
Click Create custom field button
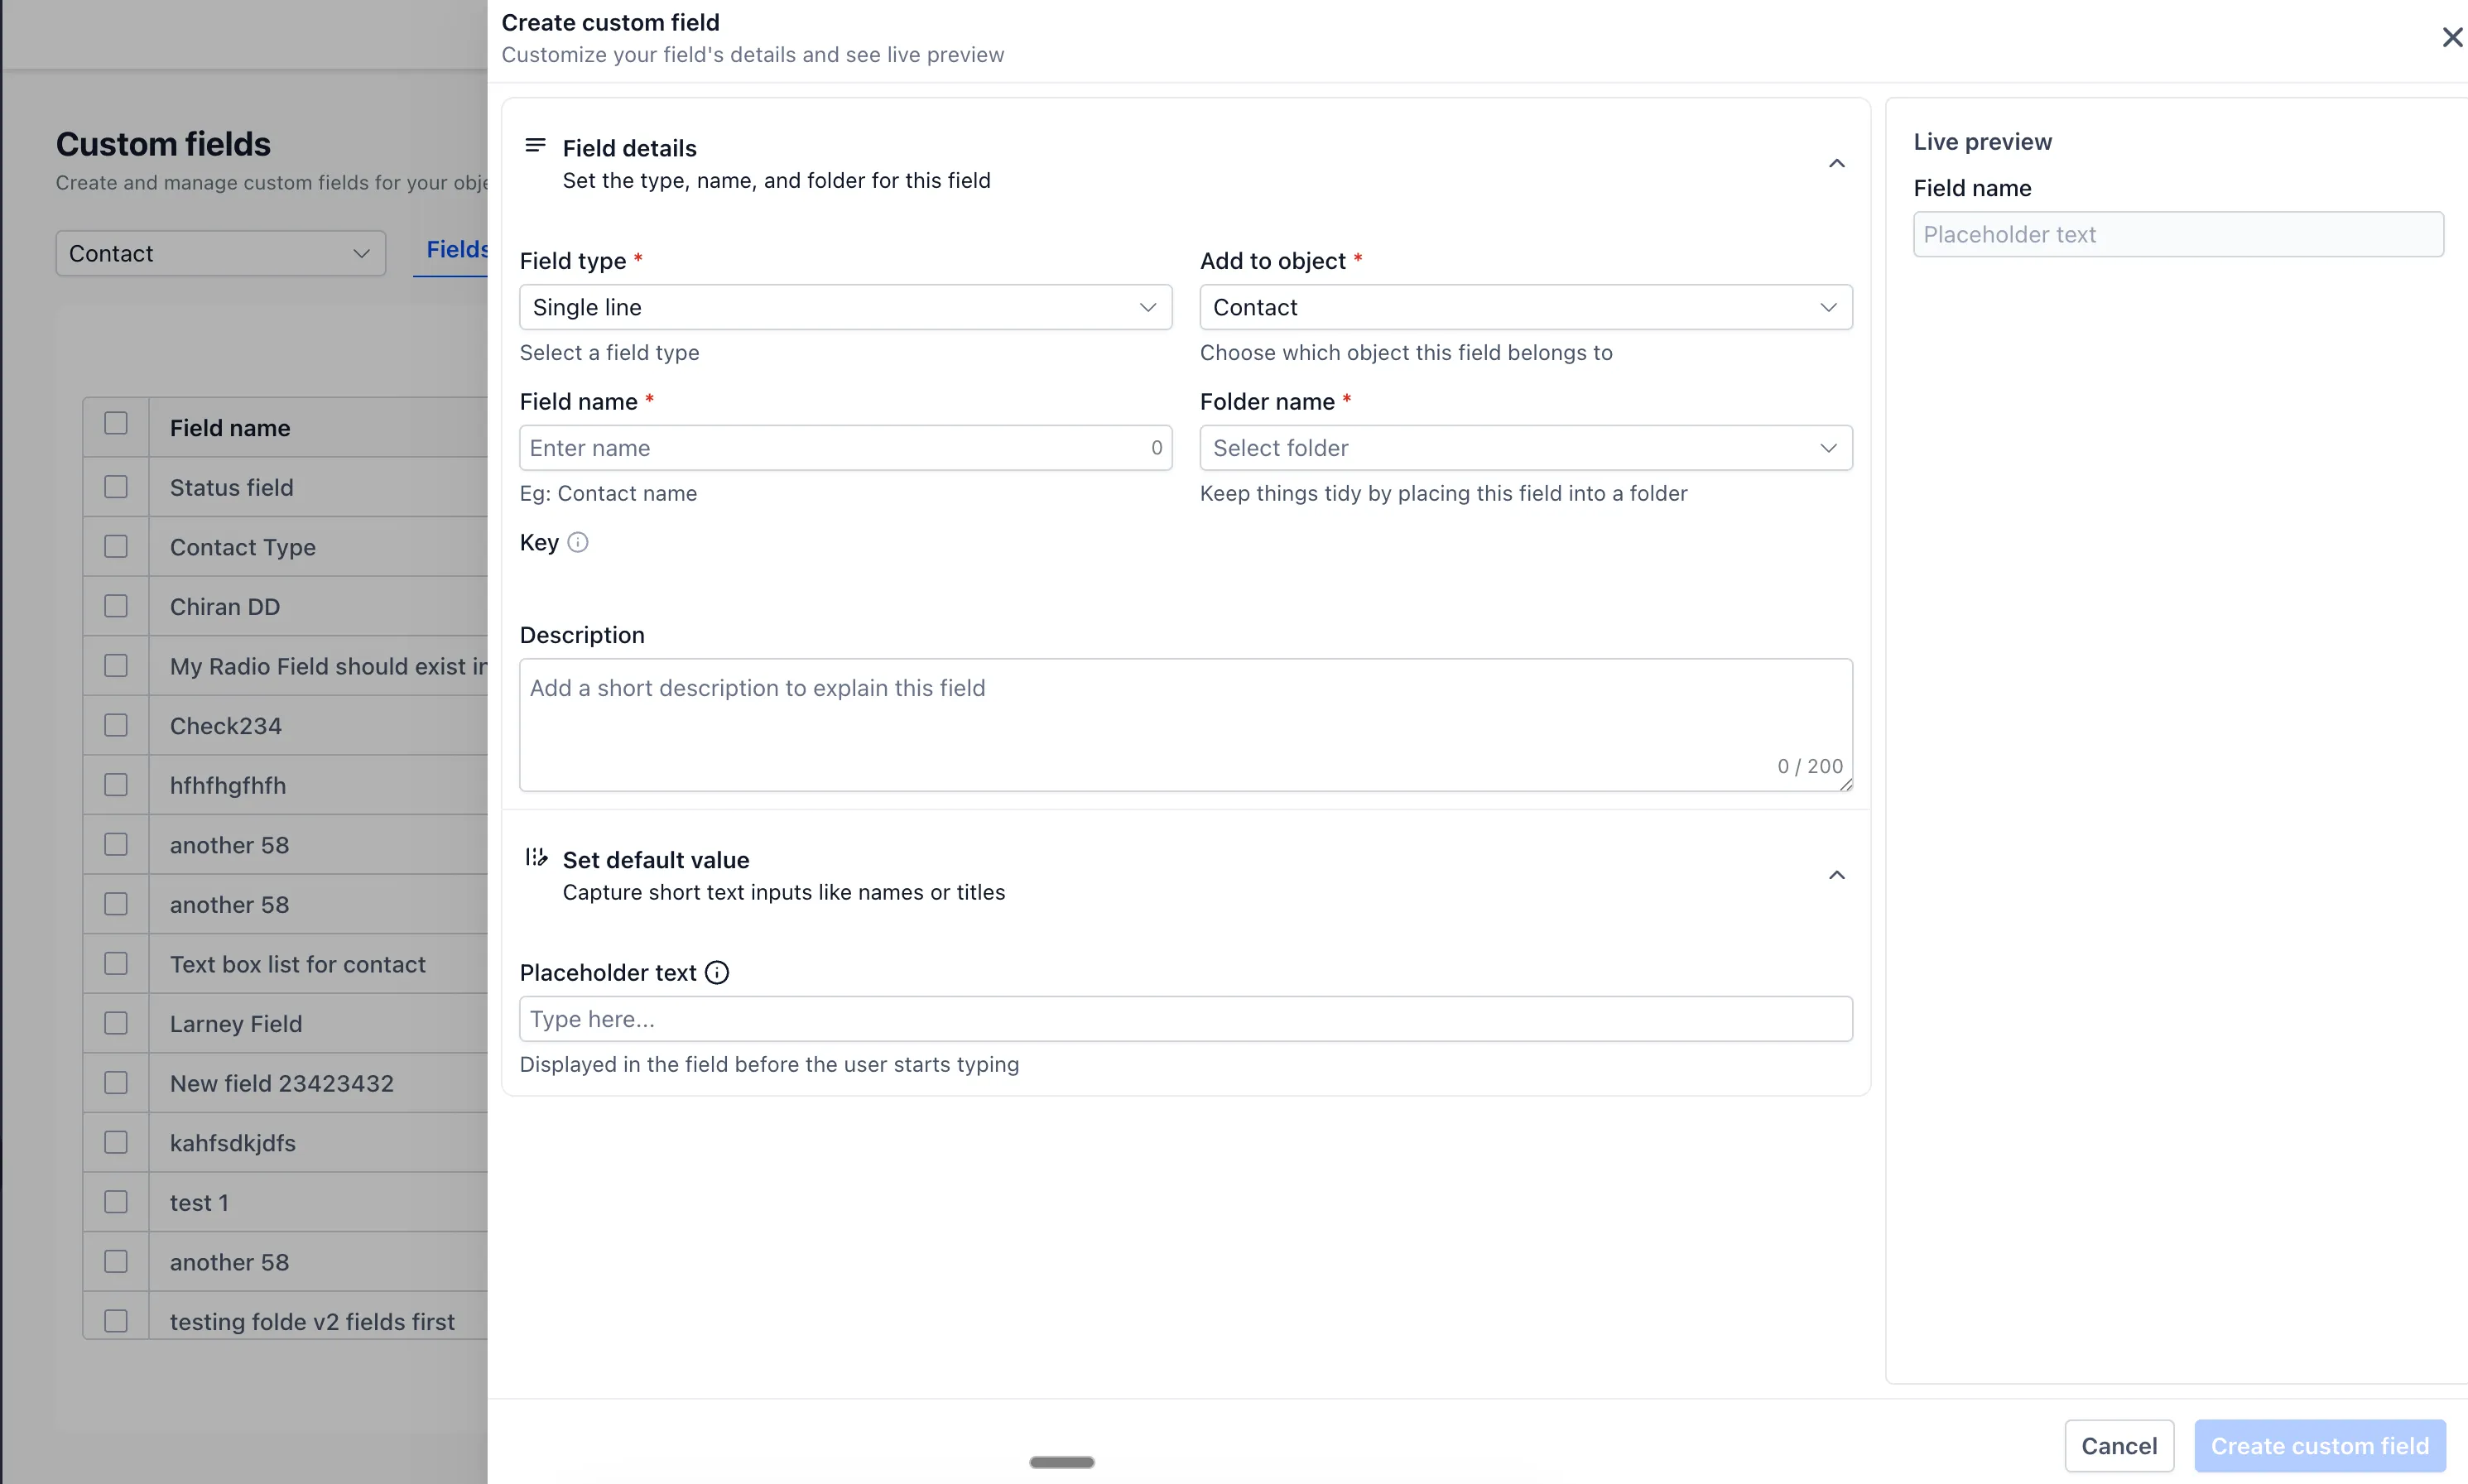2318,1445
